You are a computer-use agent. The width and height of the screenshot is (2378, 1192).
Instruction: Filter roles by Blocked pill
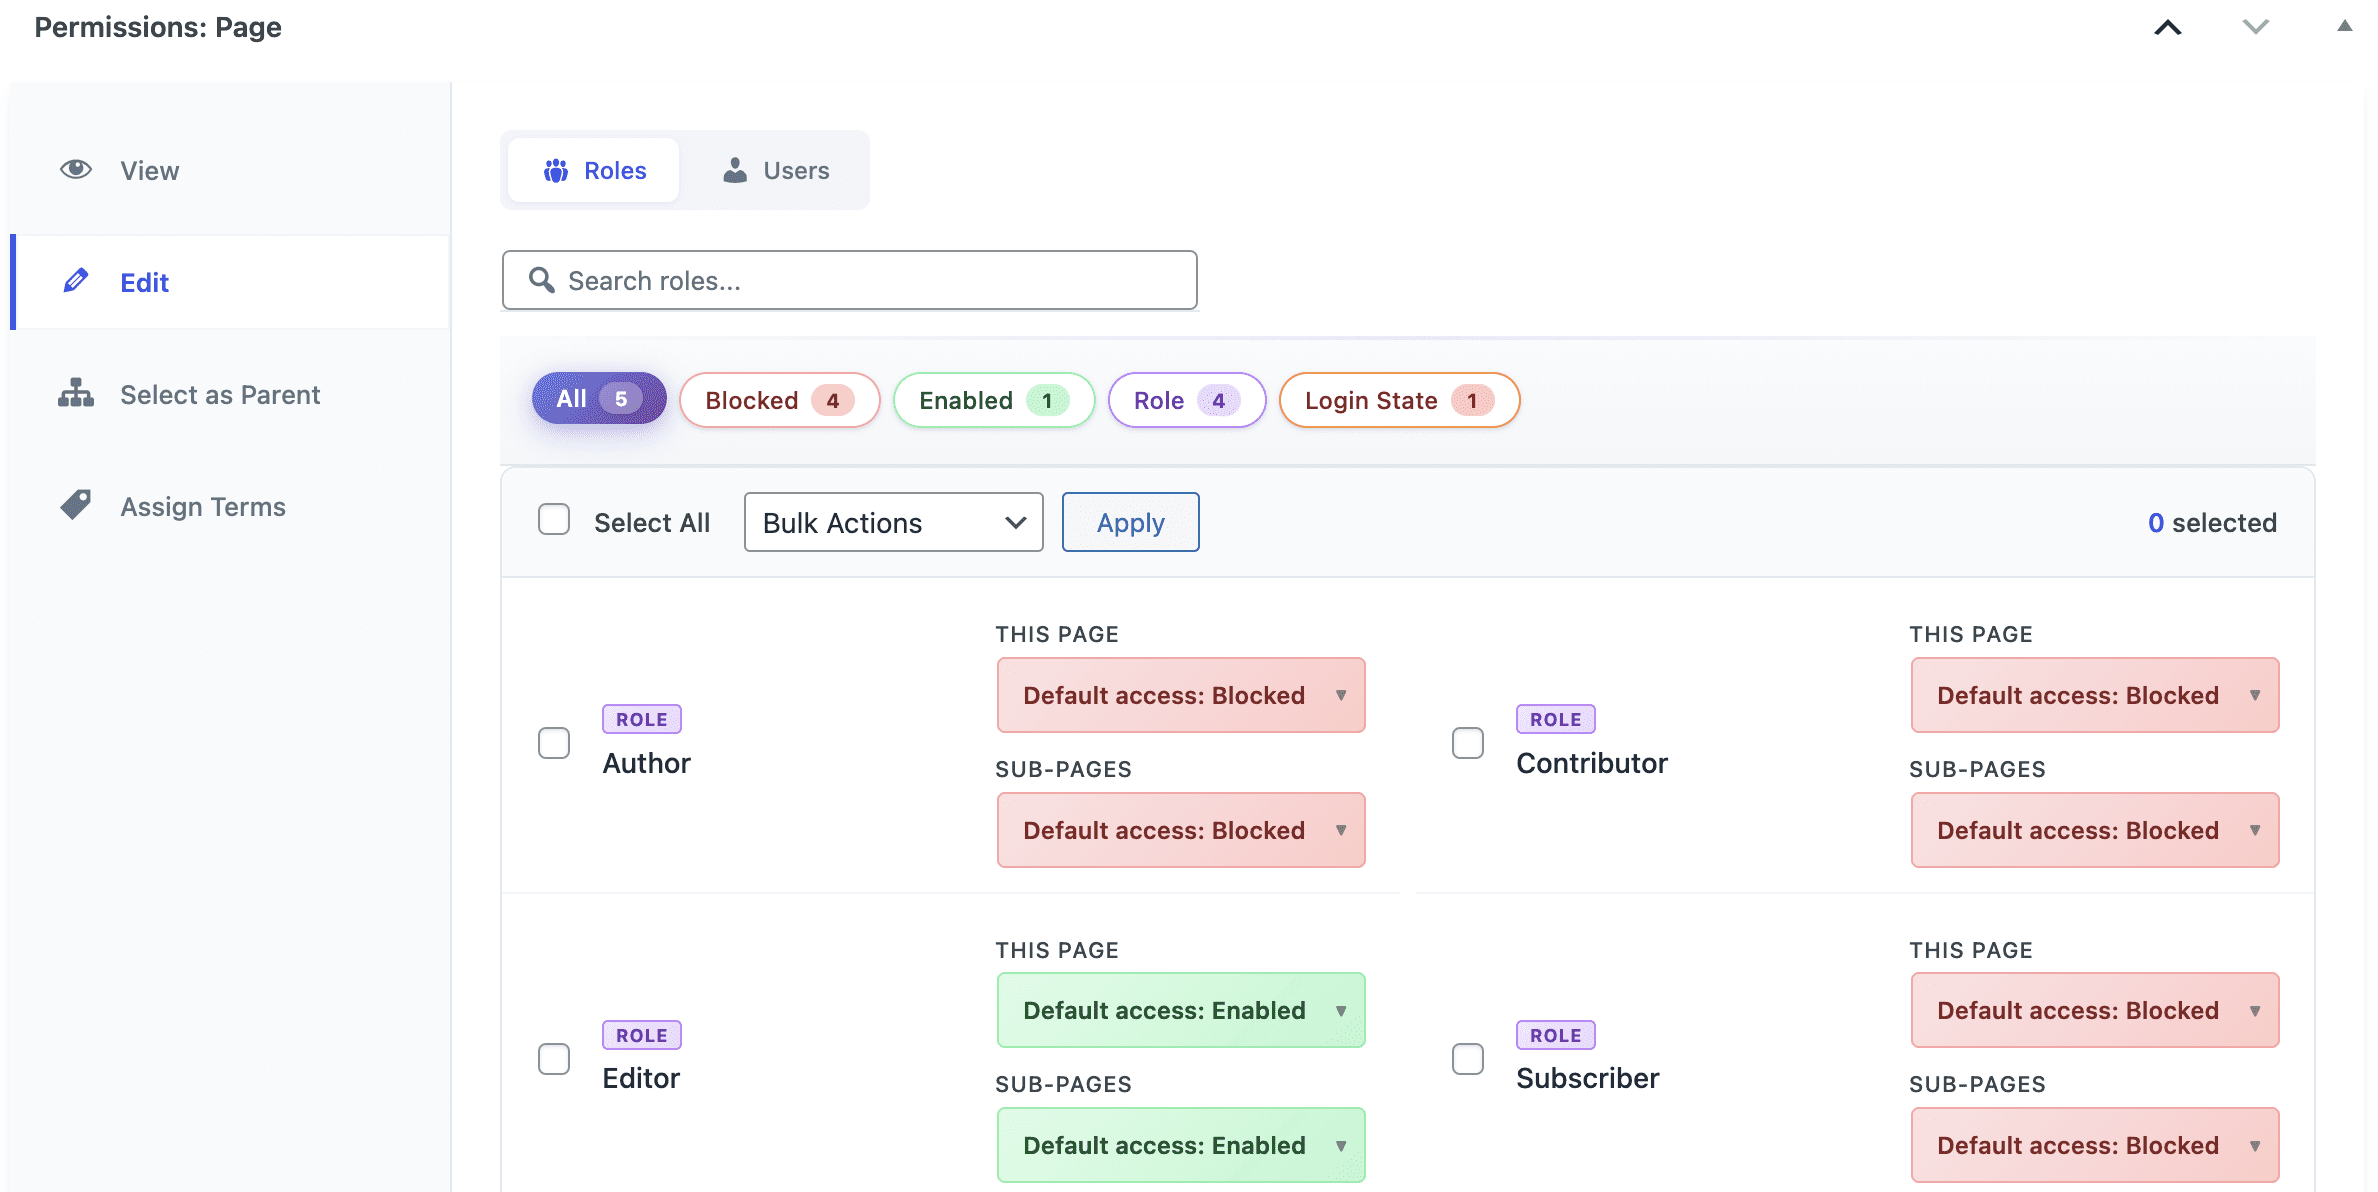779,401
